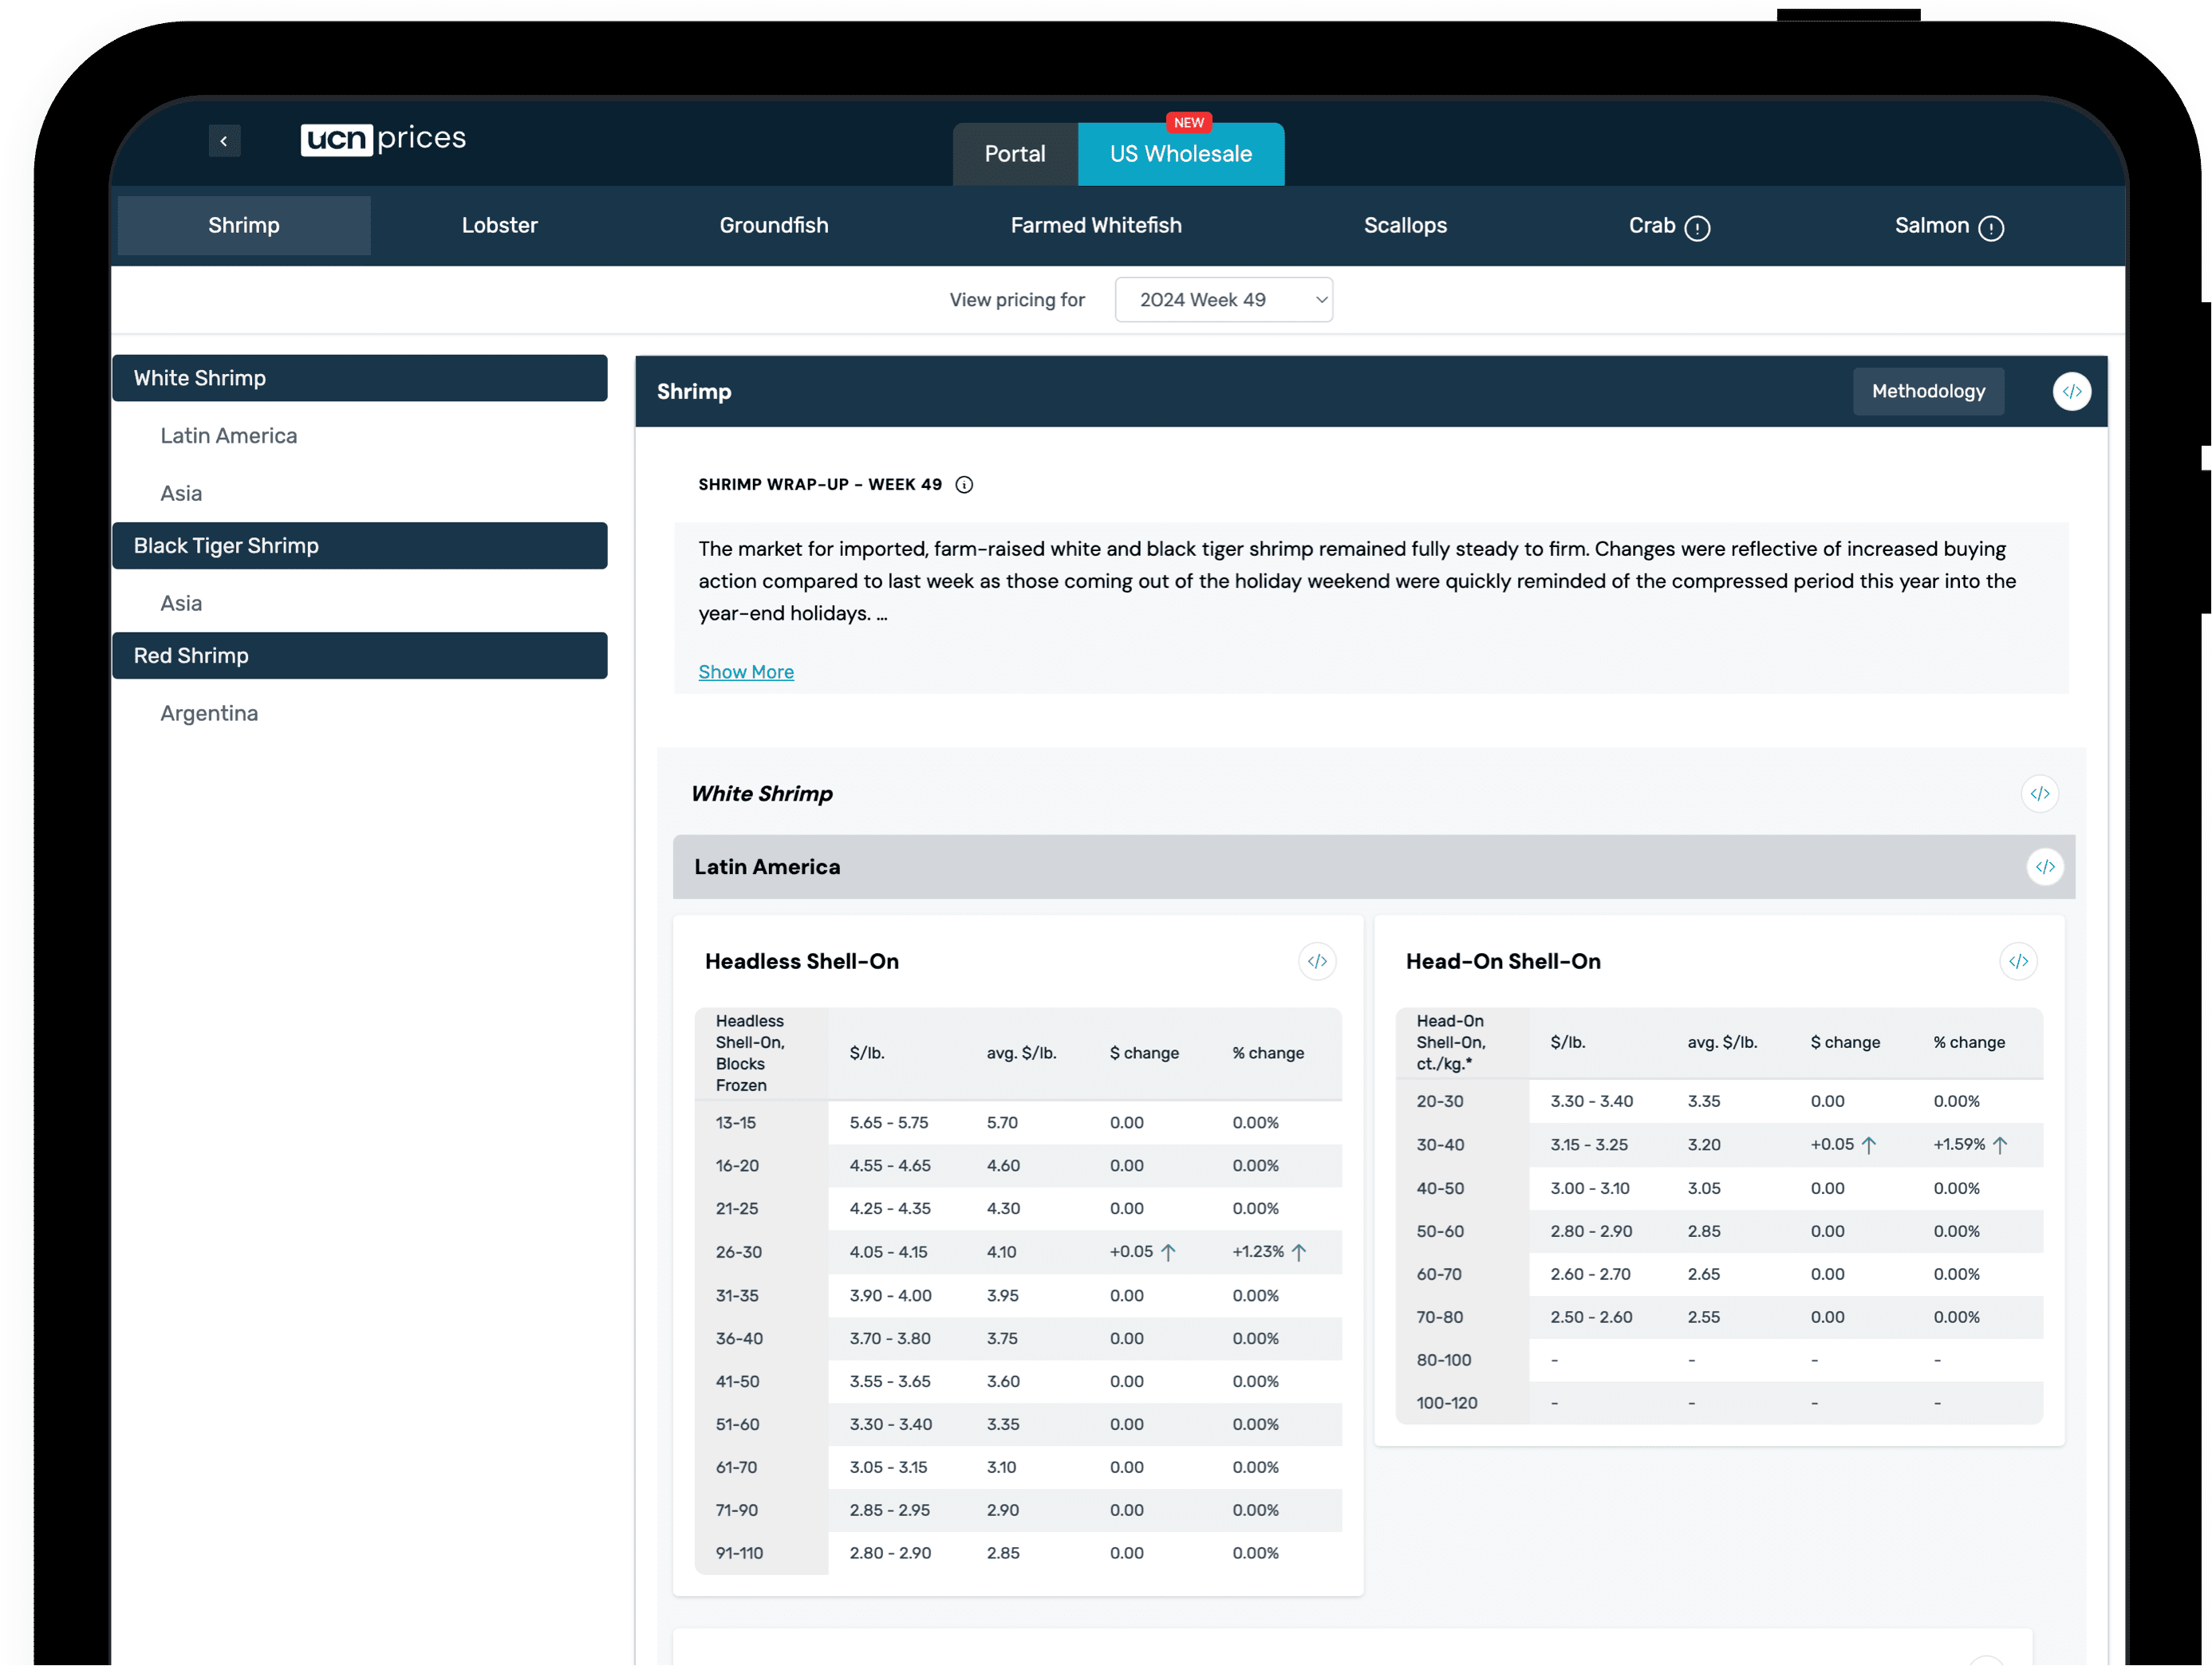The image size is (2212, 1666).
Task: Click the Salmon info warning icon
Action: (1991, 228)
